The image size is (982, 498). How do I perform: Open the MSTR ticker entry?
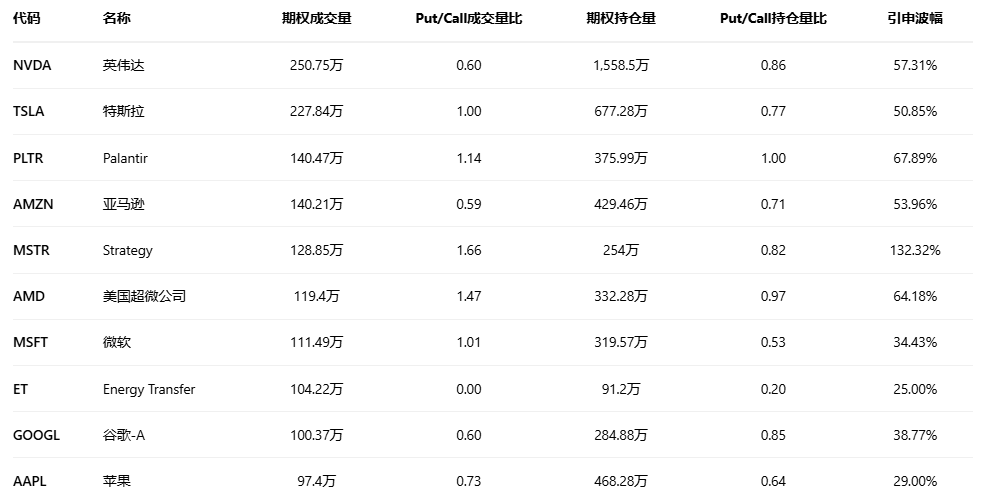31,250
